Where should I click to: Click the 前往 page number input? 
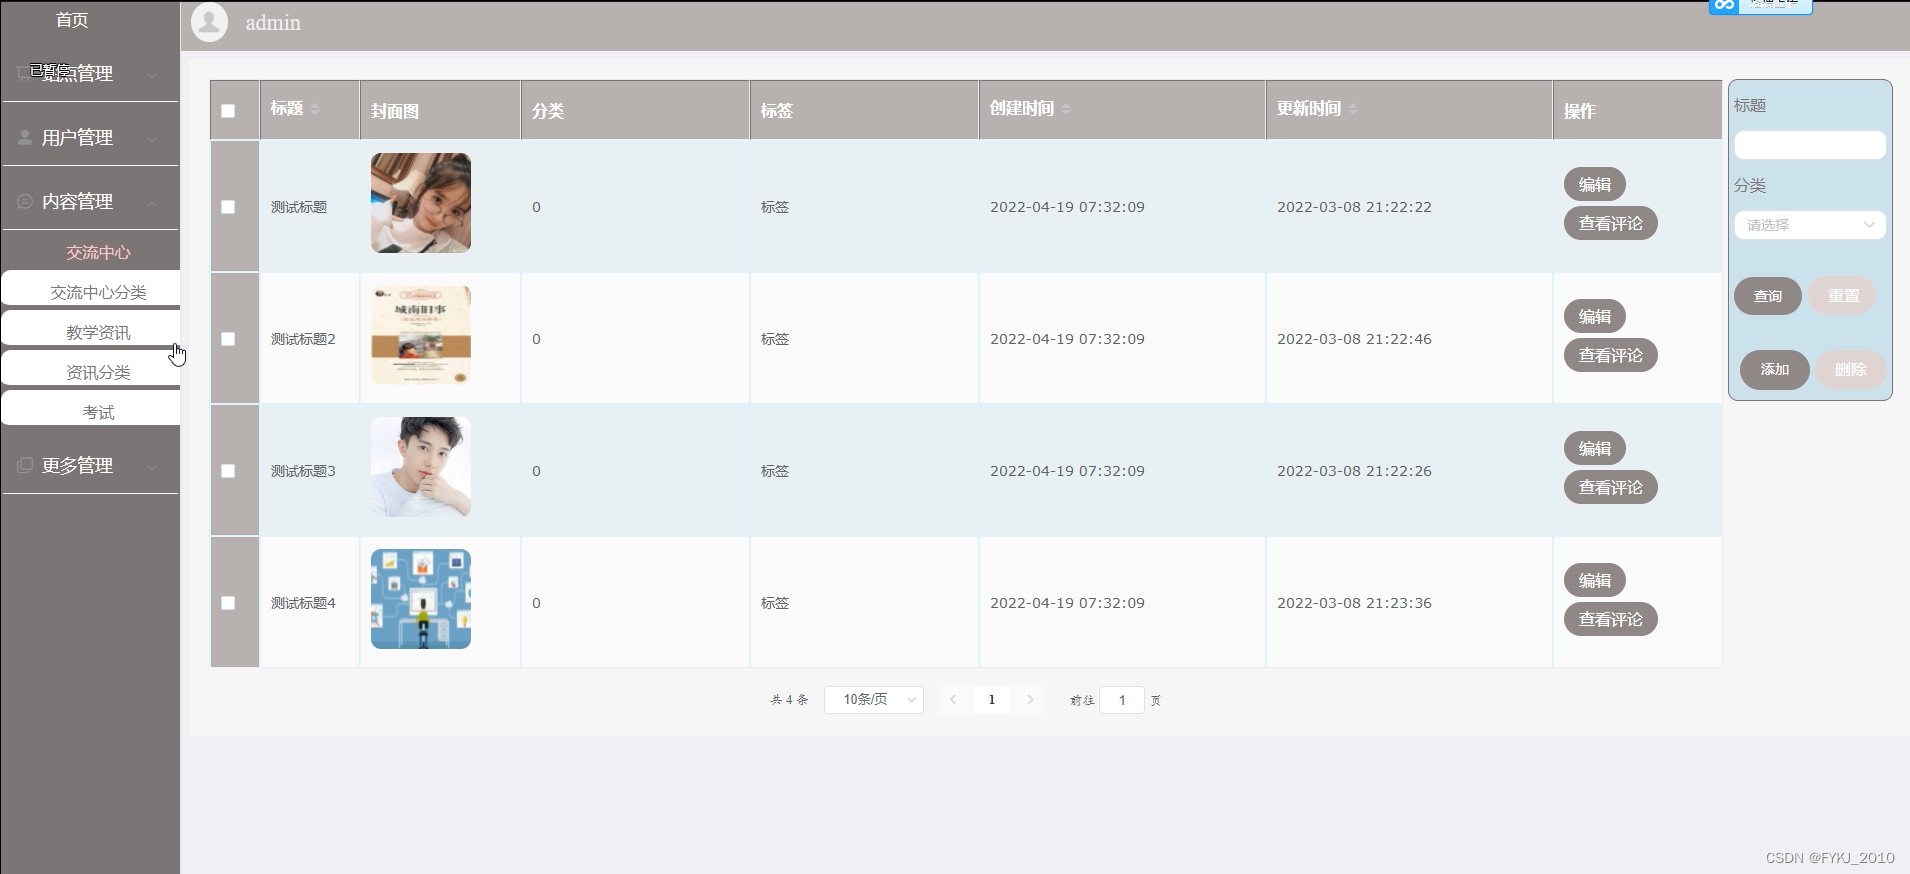pyautogui.click(x=1122, y=700)
